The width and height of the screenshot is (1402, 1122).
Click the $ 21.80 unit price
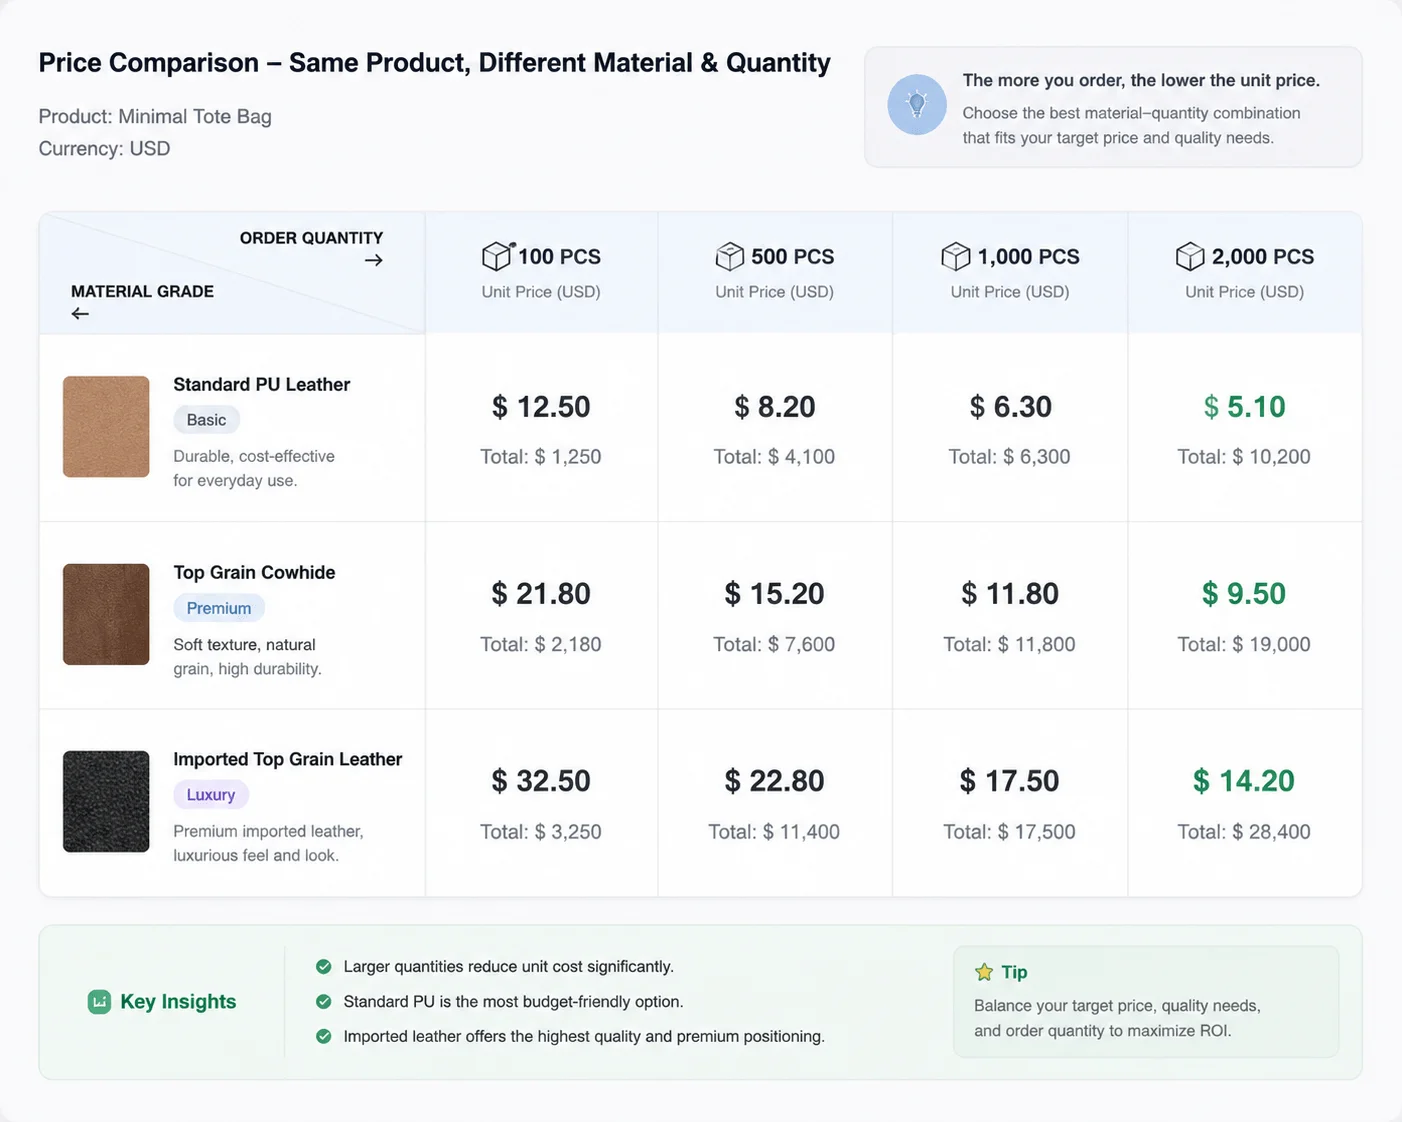tap(541, 594)
